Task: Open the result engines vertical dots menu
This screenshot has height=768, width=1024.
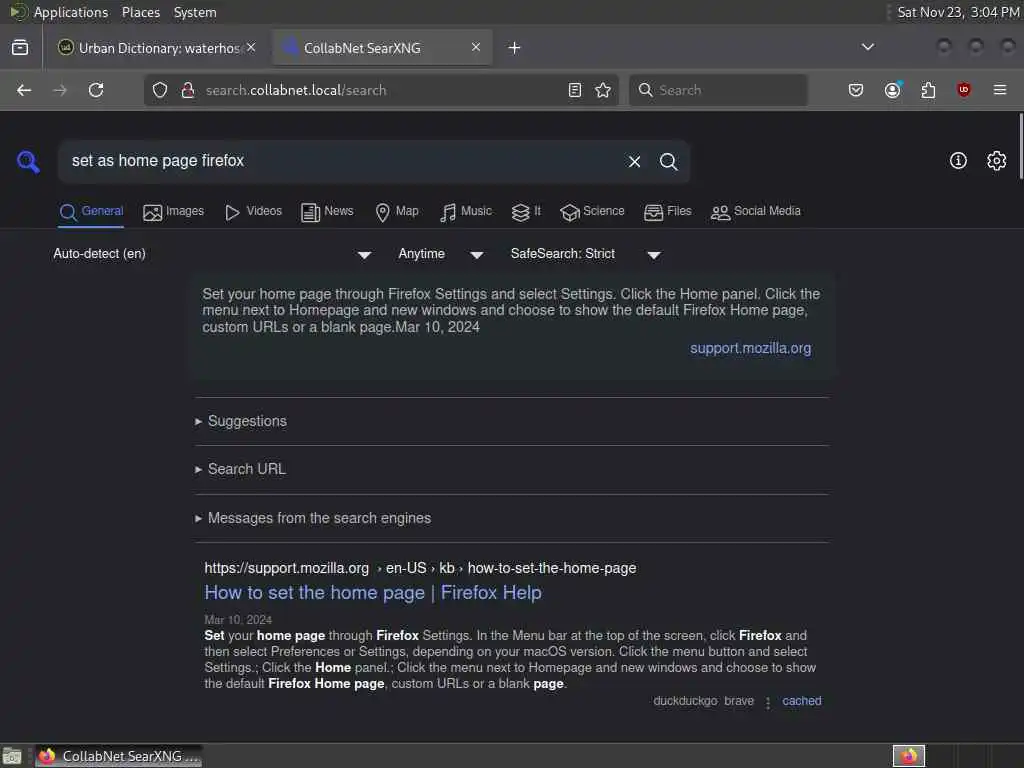Action: pyautogui.click(x=768, y=703)
